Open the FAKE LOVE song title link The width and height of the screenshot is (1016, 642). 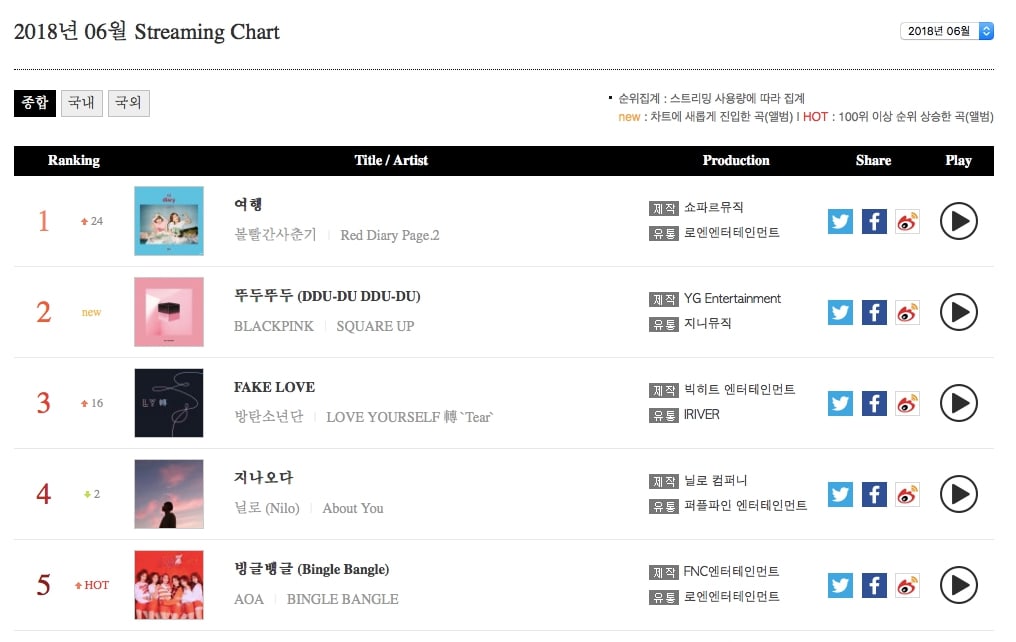[274, 387]
